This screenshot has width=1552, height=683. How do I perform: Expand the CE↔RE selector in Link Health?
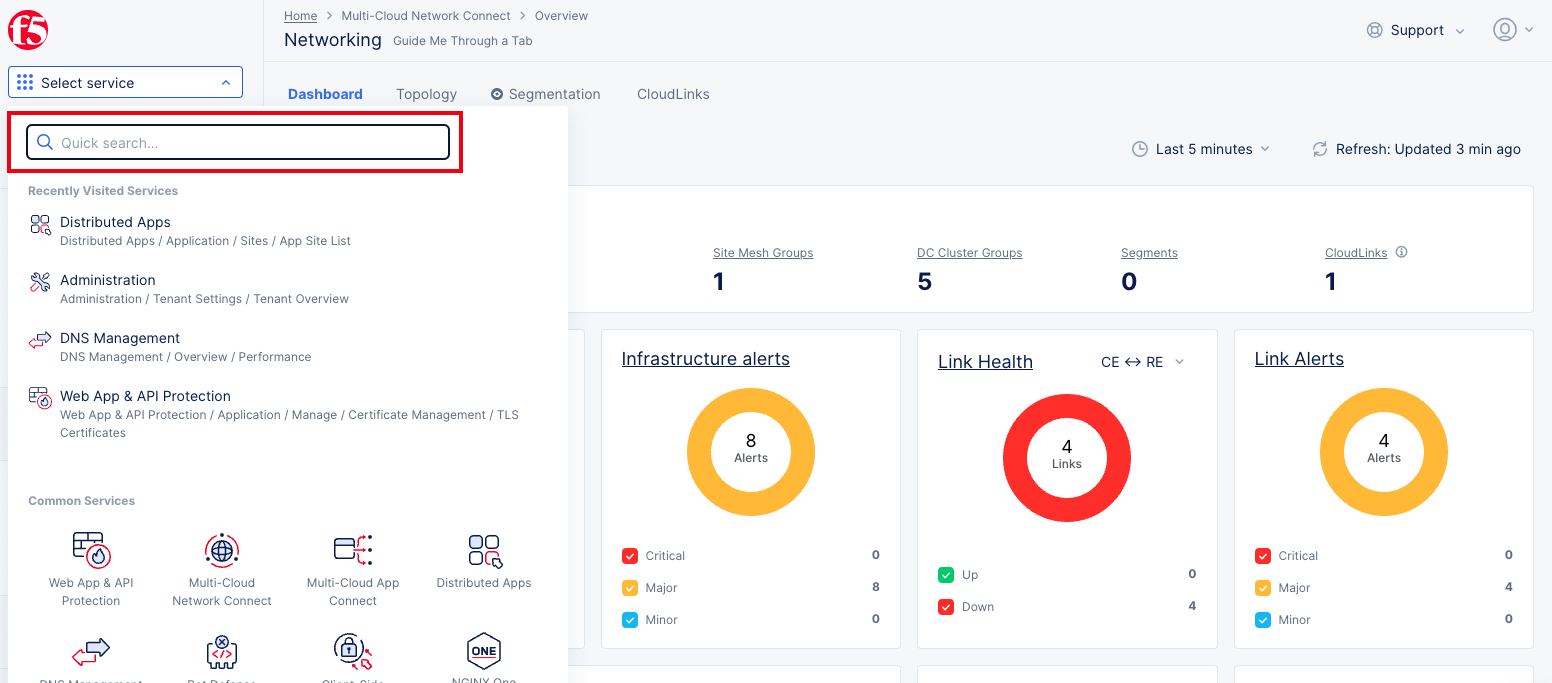pyautogui.click(x=1142, y=362)
